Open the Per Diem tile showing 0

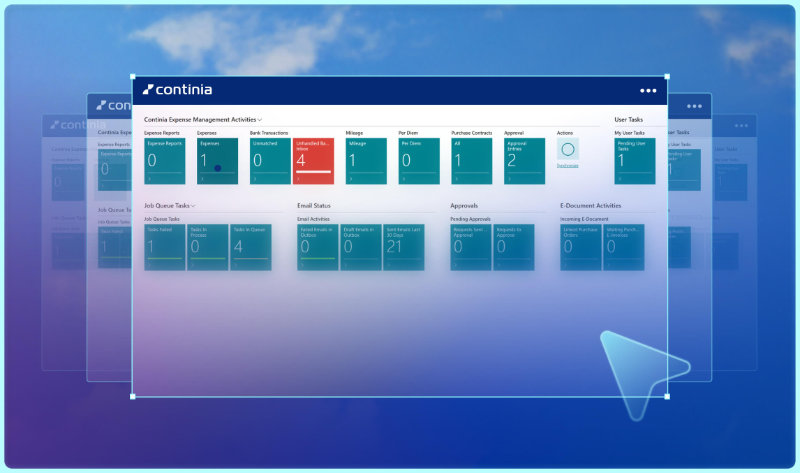click(x=419, y=161)
